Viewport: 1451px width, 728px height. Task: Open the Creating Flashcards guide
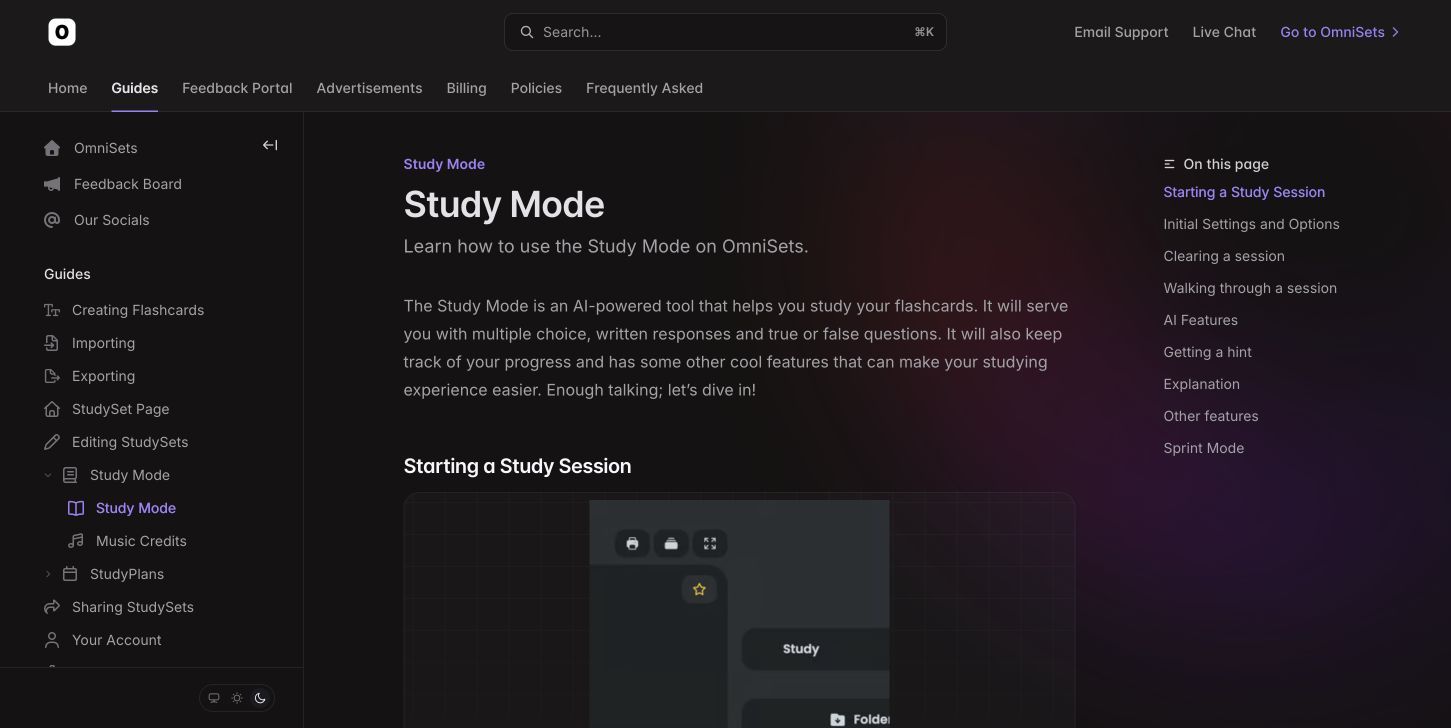[138, 310]
